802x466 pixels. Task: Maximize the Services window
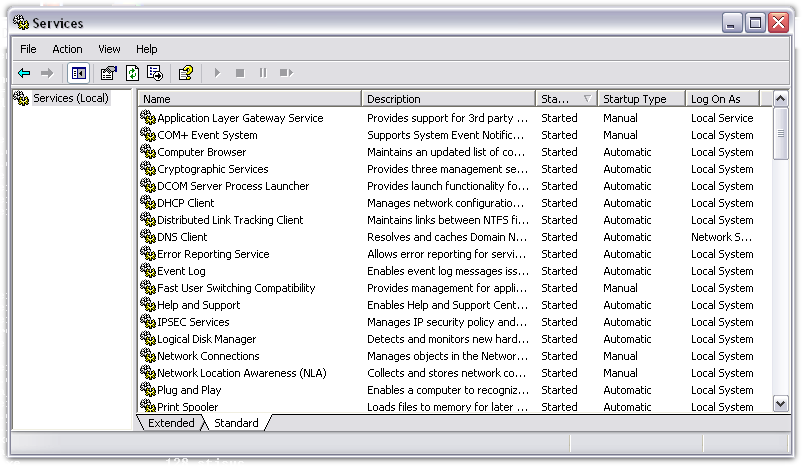coord(755,23)
